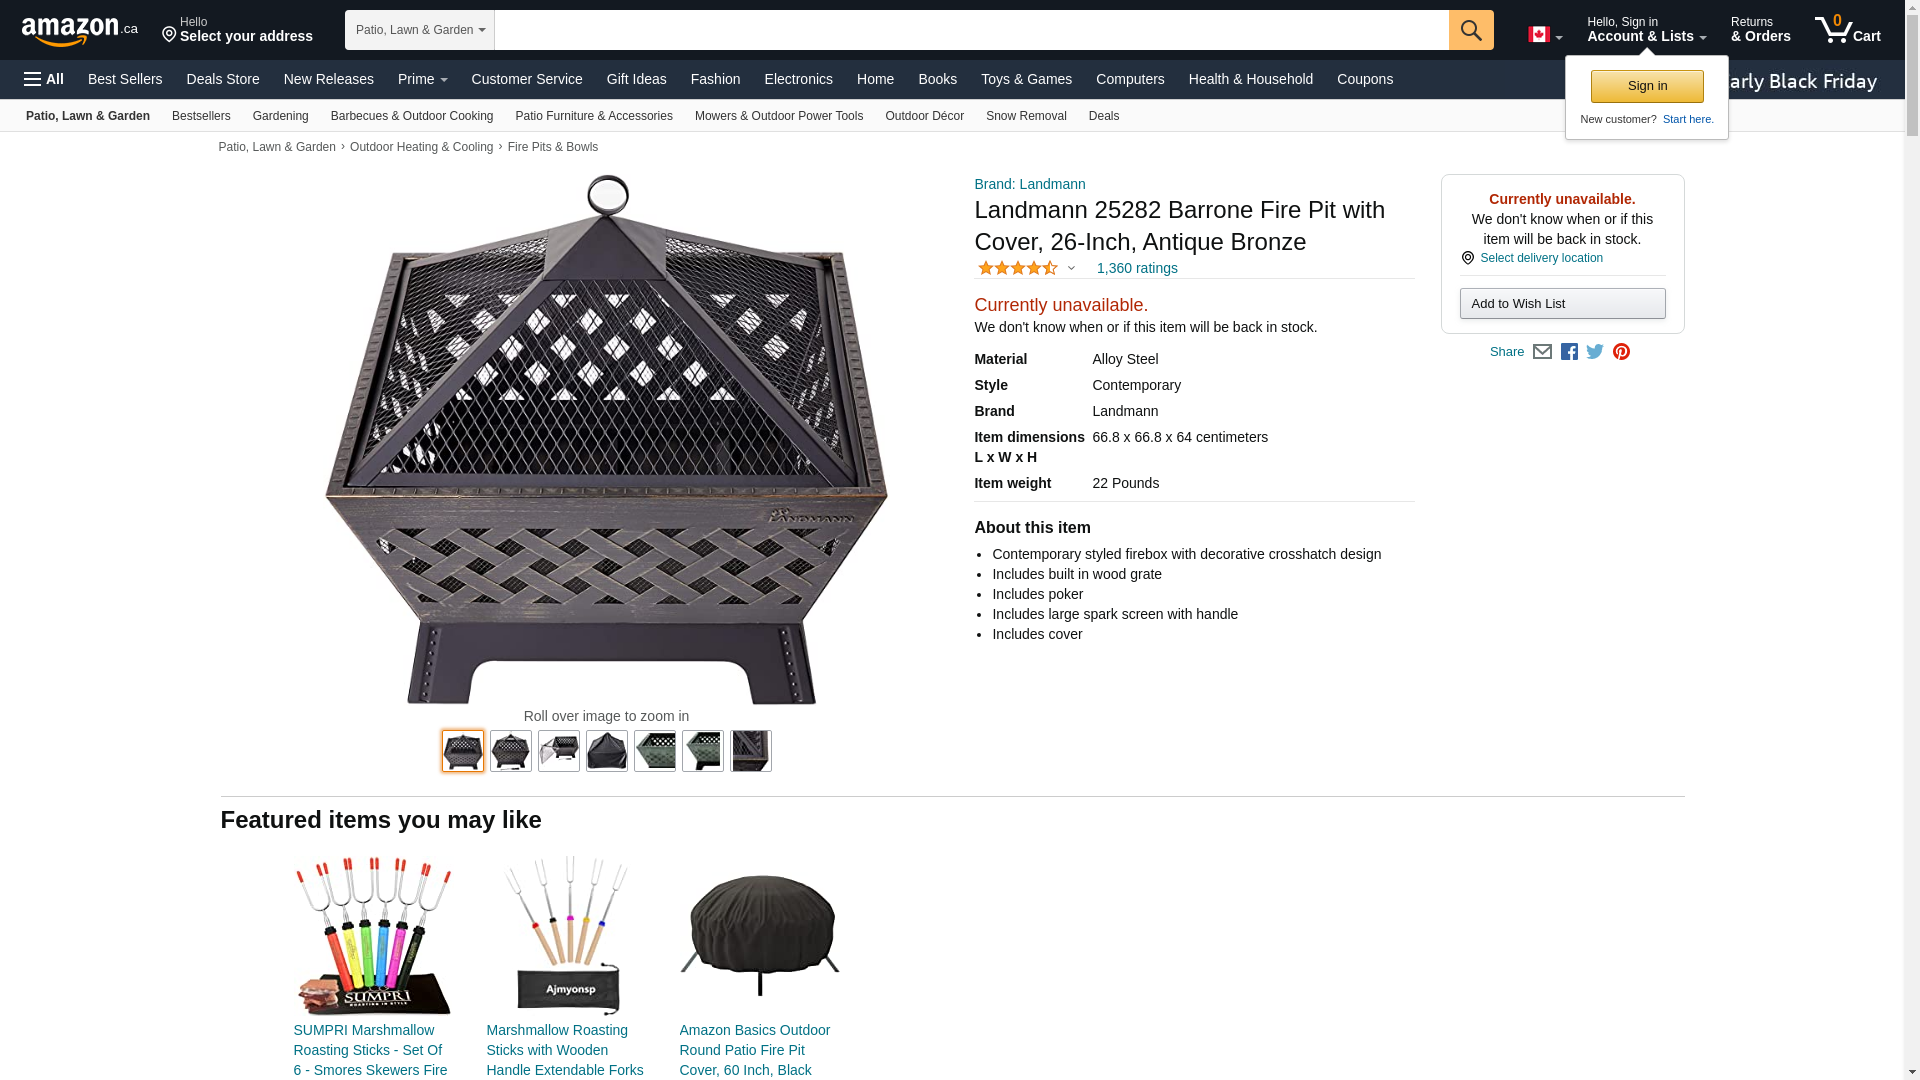
Task: Open the Canadian flag language selector
Action: [1545, 35]
